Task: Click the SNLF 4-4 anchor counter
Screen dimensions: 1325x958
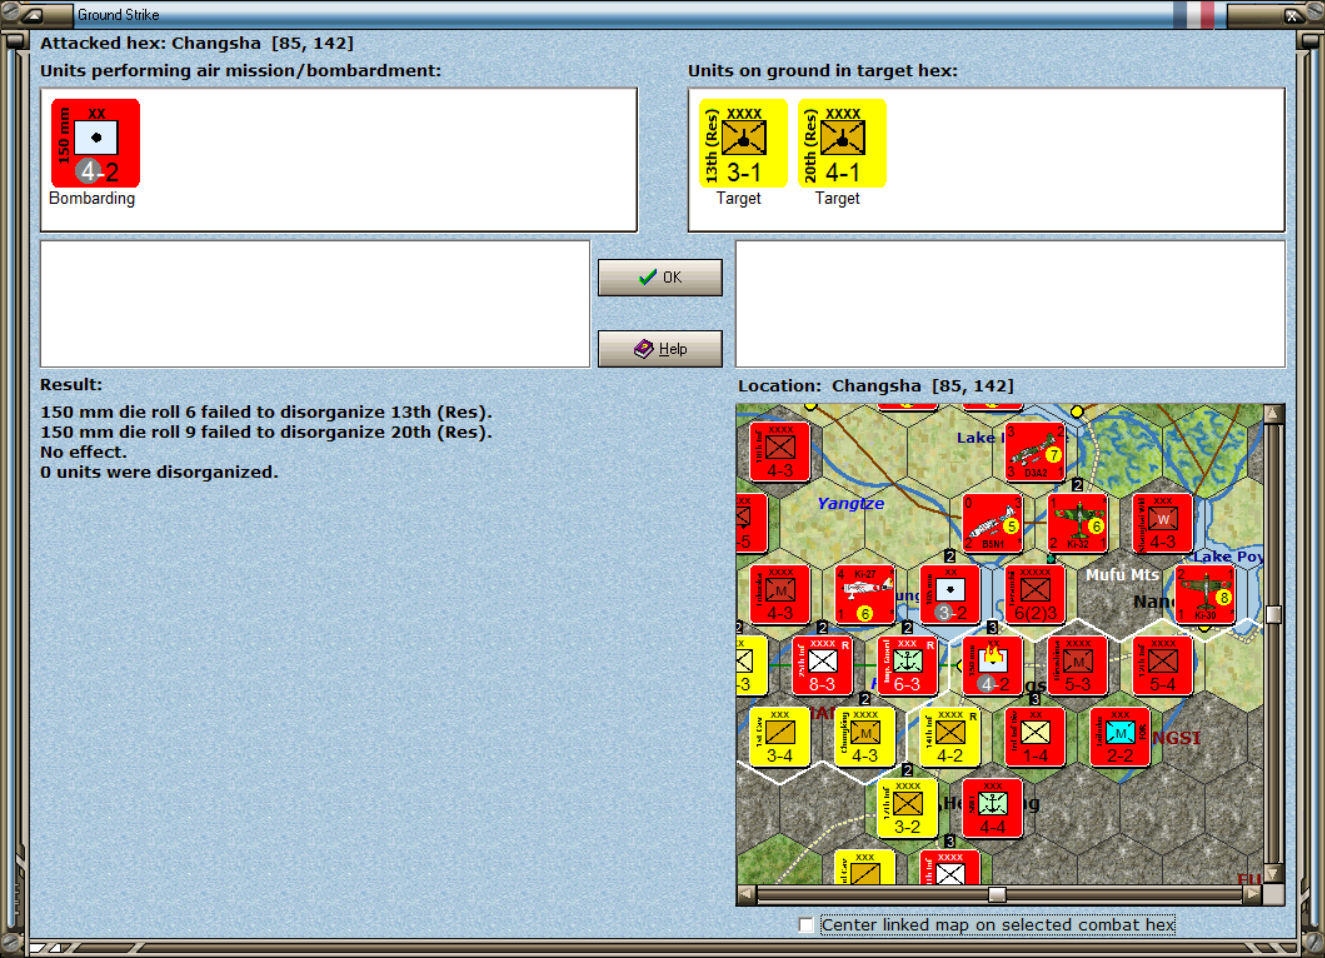Action: point(992,808)
